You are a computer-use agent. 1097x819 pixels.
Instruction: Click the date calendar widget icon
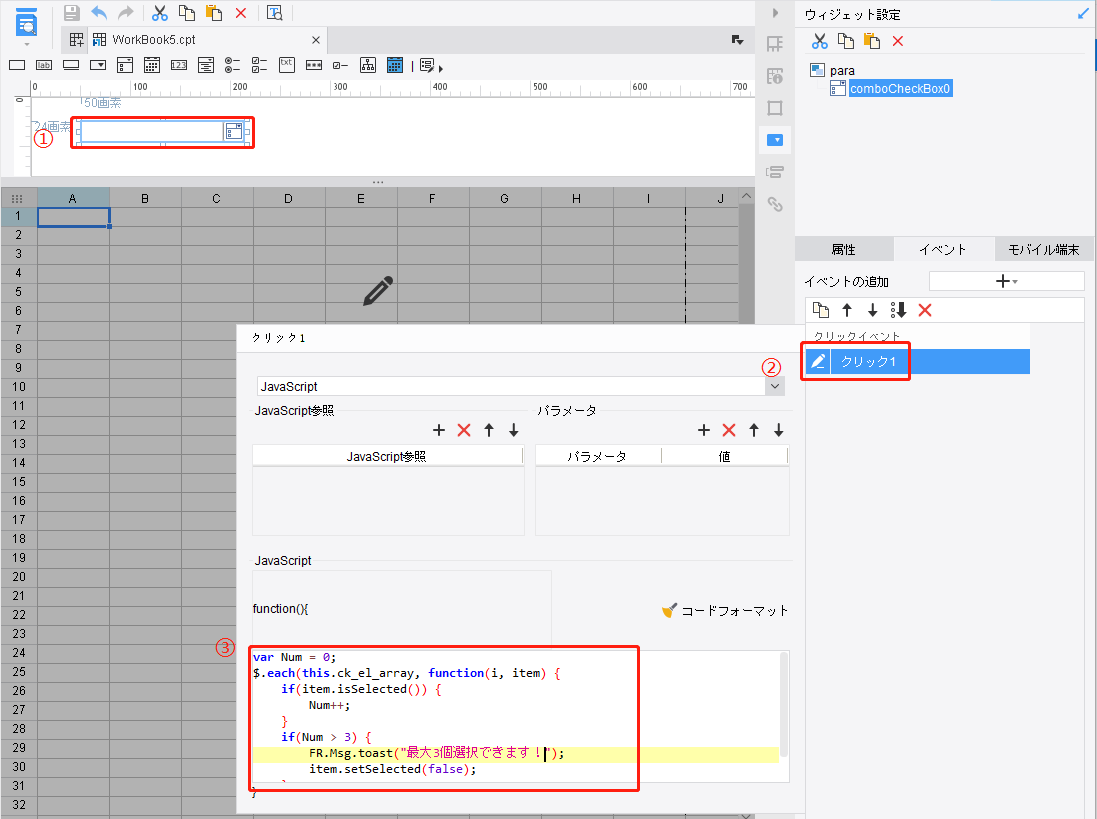[x=152, y=65]
